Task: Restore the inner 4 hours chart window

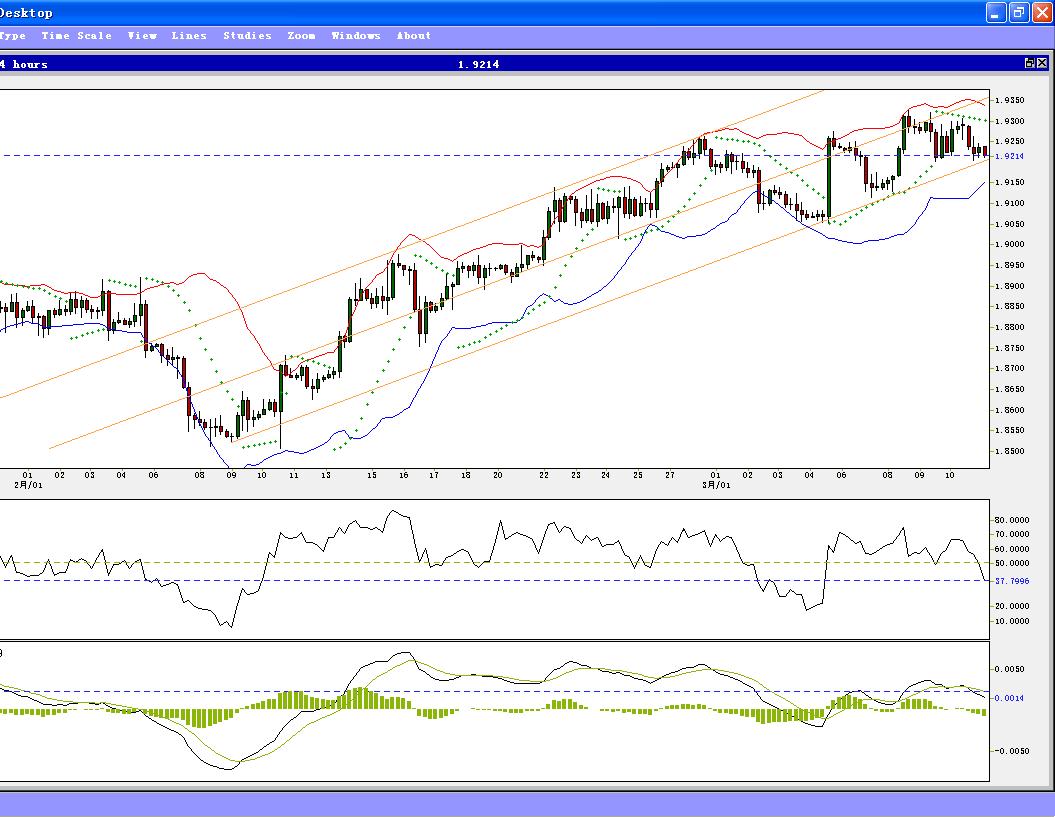Action: pyautogui.click(x=1029, y=63)
